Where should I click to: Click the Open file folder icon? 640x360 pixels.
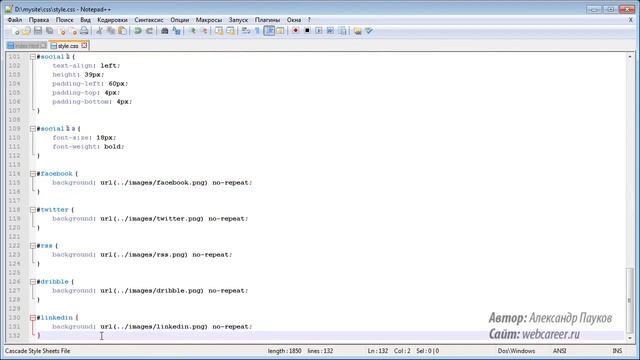pos(26,31)
